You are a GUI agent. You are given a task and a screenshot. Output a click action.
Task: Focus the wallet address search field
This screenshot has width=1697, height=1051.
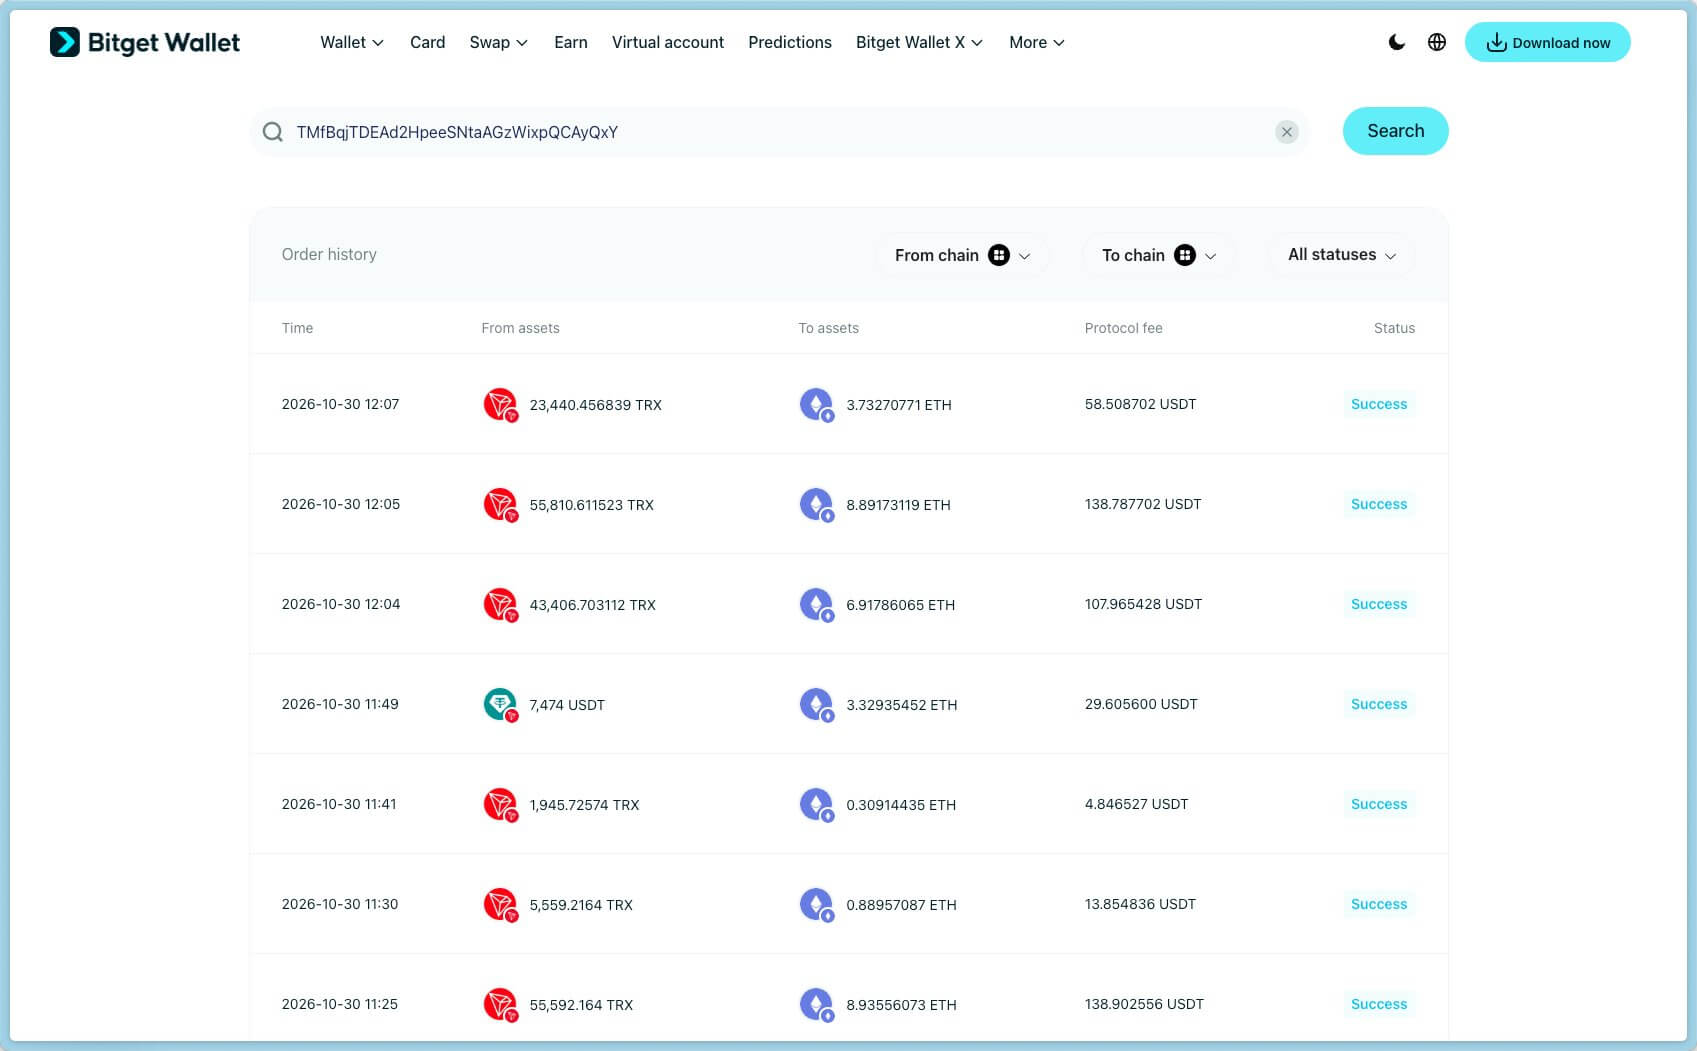[780, 132]
